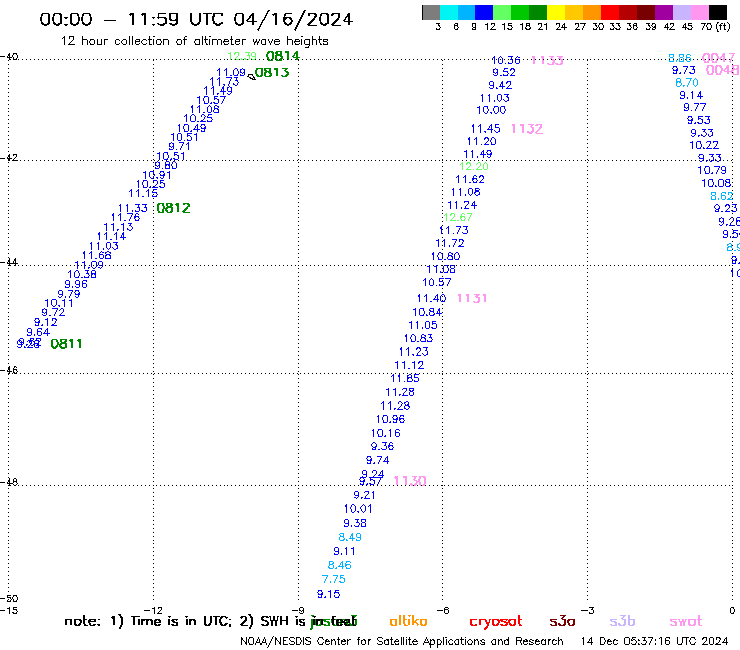This screenshot has height=650, width=740.
Task: Select the light blue 8.70 reading
Action: tap(687, 83)
